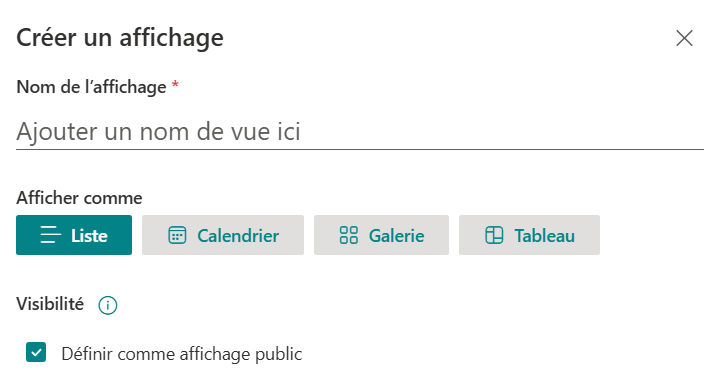This screenshot has height=382, width=717.
Task: Switch to the Tableau view type
Action: (530, 235)
